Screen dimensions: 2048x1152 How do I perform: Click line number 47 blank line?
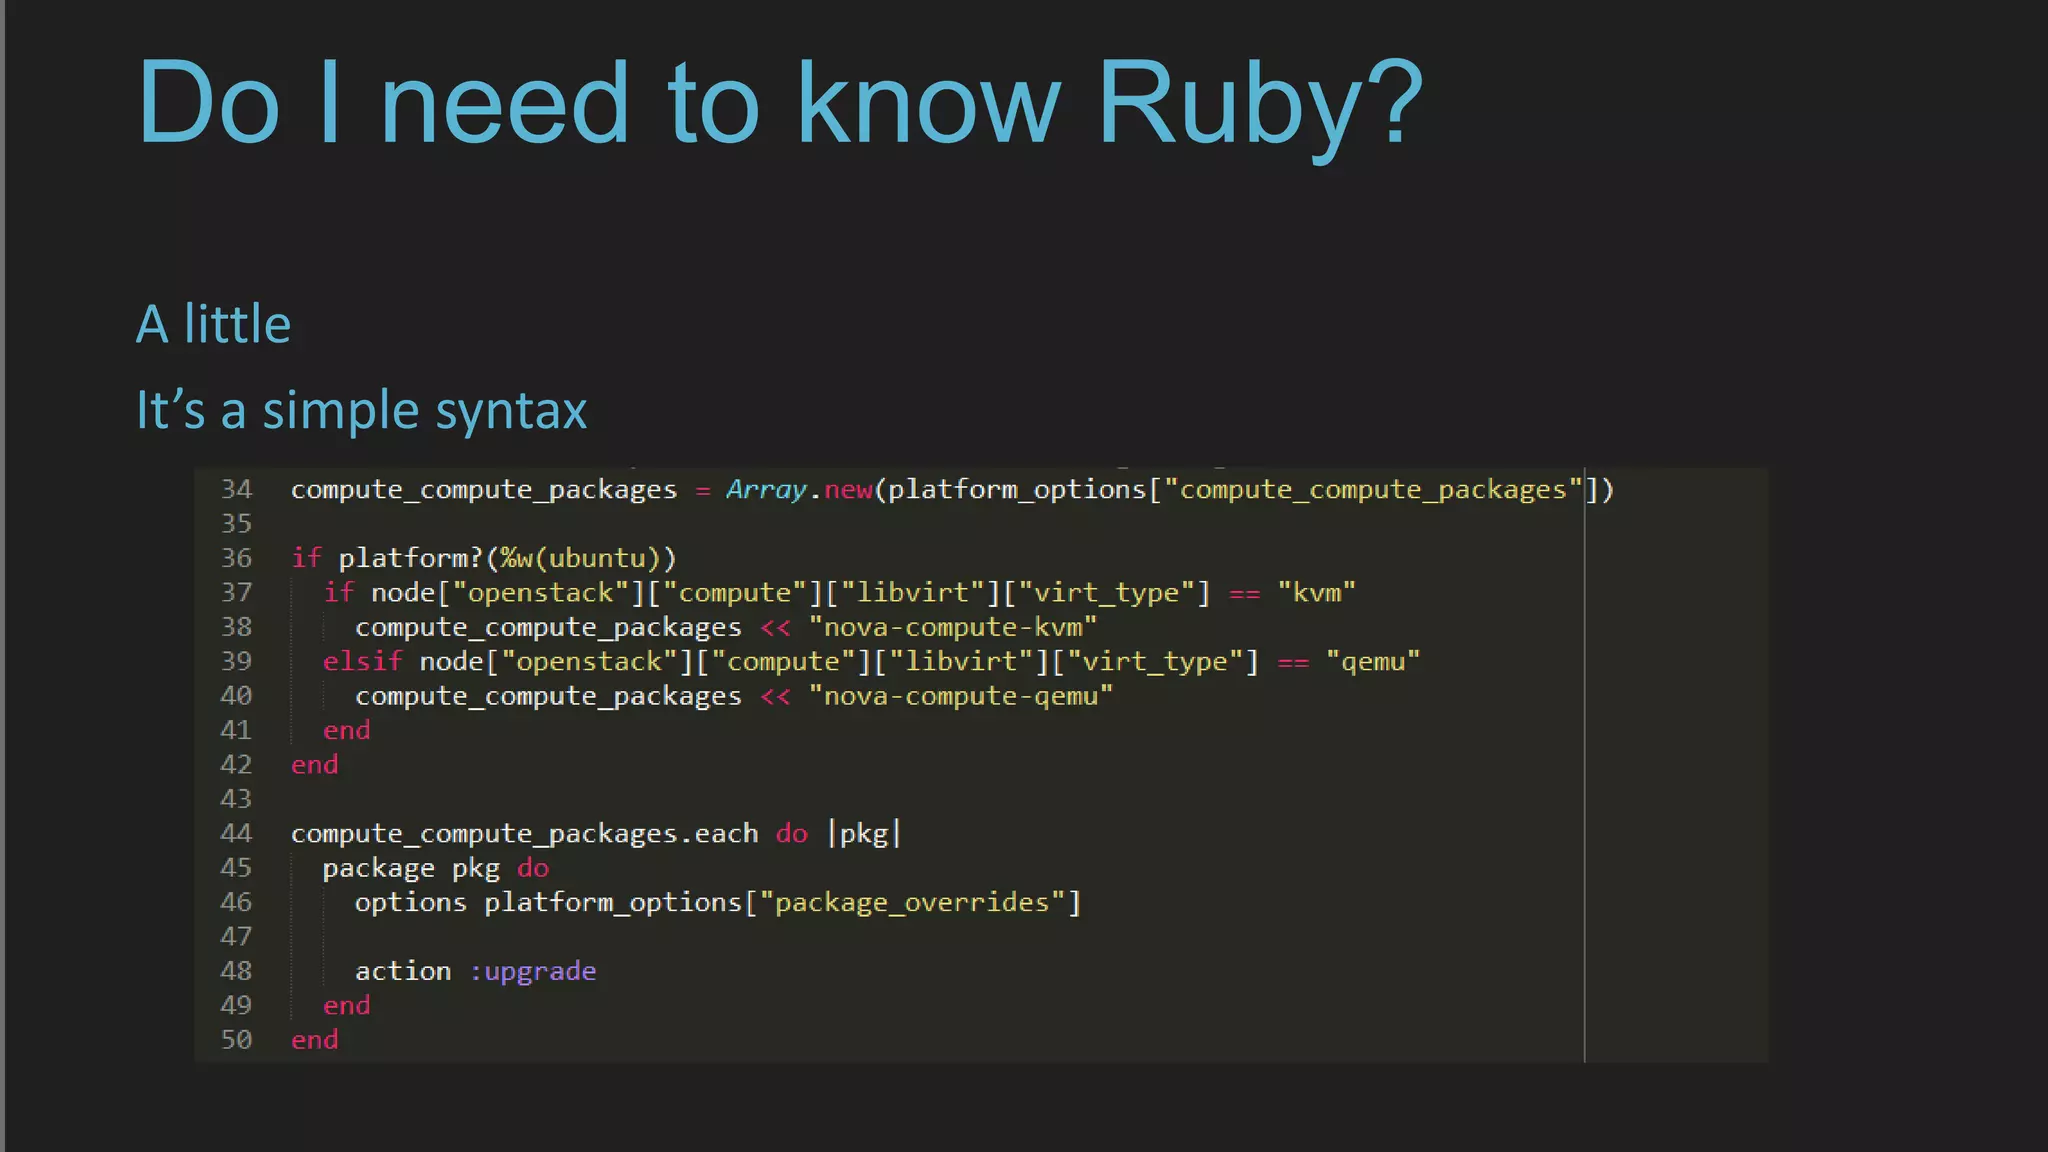click(237, 936)
